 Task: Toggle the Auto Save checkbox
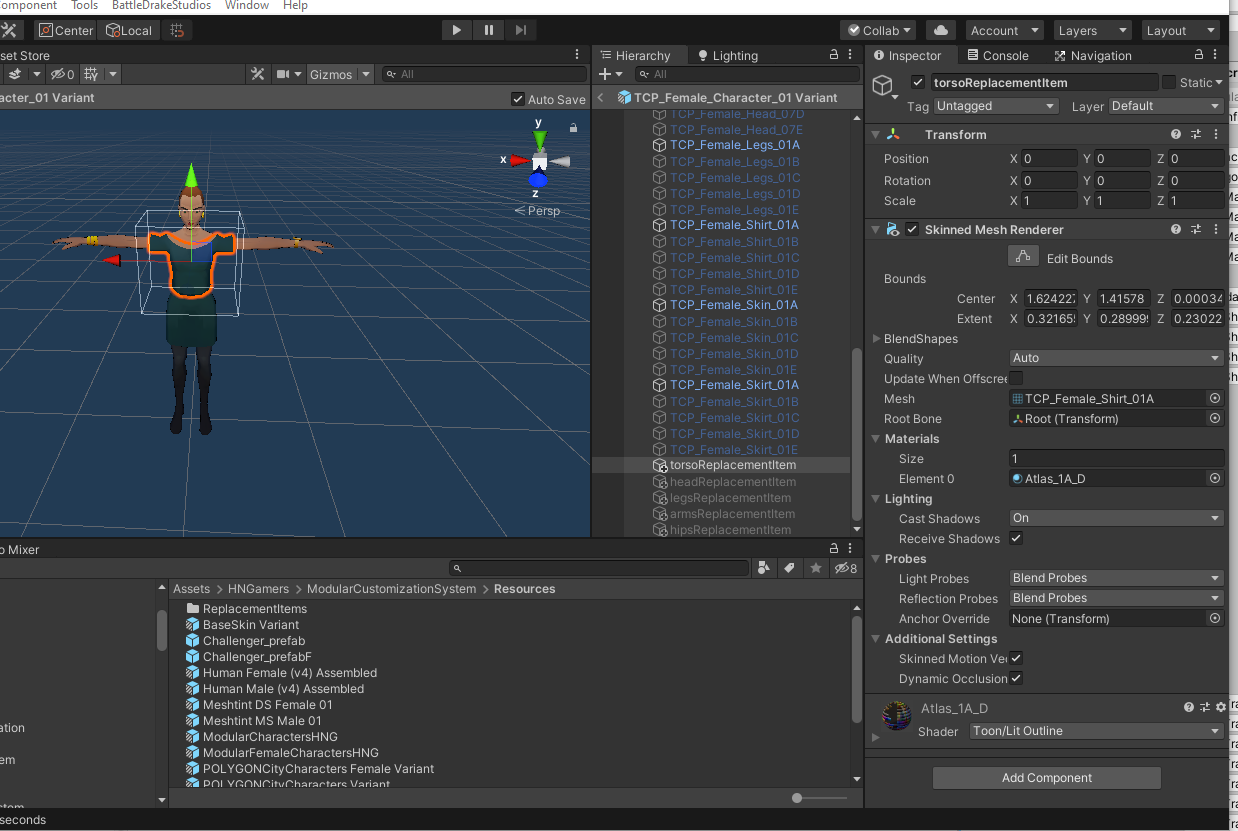(x=517, y=99)
